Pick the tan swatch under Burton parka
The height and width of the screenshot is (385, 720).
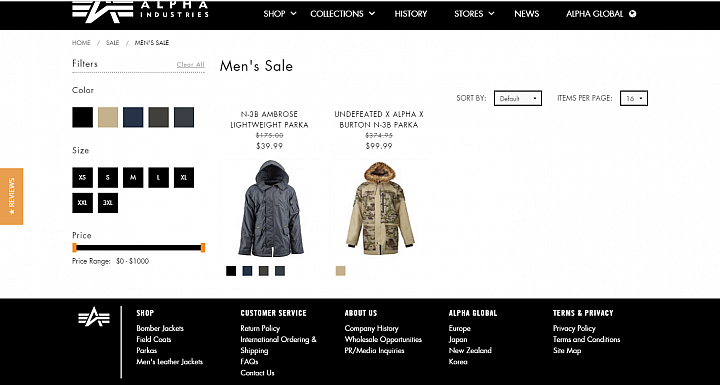click(x=340, y=271)
